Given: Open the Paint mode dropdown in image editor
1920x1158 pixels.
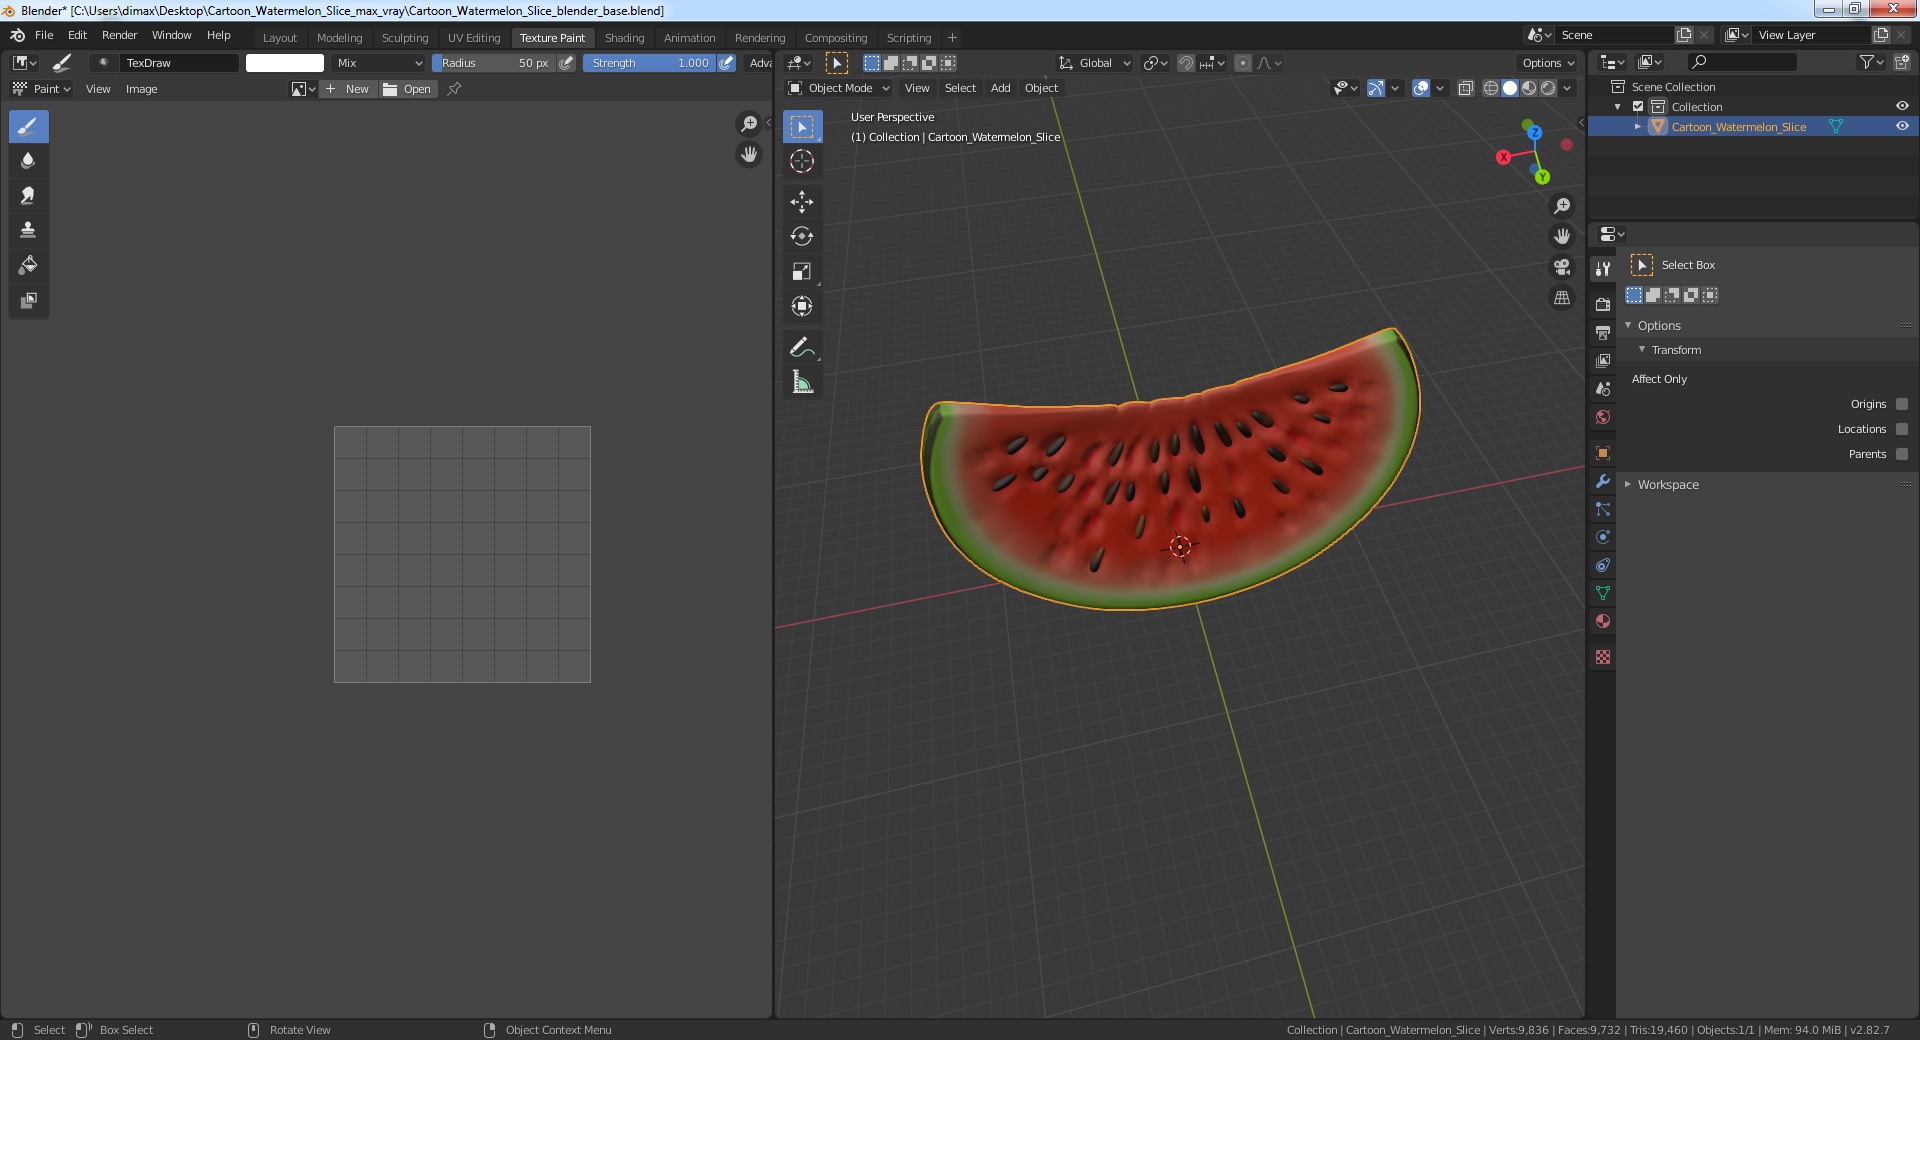Looking at the screenshot, I should pyautogui.click(x=41, y=89).
